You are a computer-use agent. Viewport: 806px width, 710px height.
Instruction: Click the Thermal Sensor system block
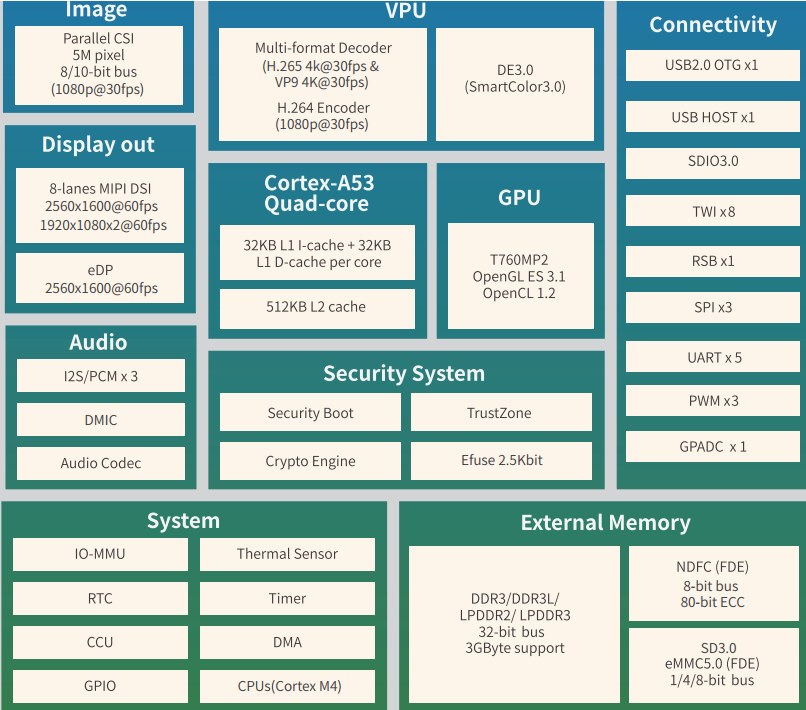287,554
